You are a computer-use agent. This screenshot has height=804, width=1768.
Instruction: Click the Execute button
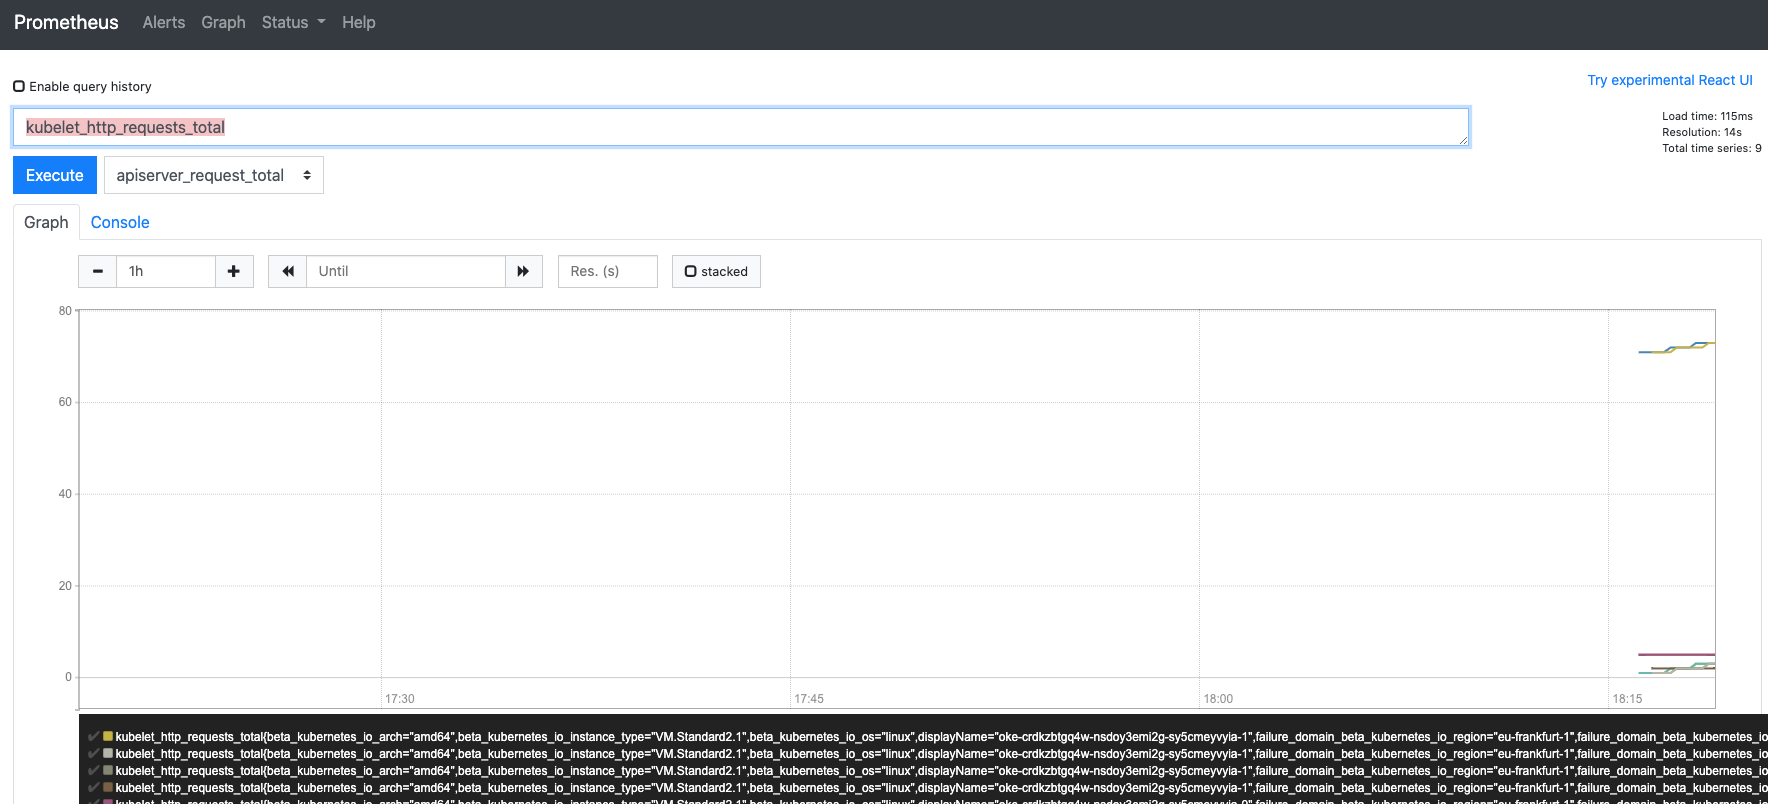(55, 175)
